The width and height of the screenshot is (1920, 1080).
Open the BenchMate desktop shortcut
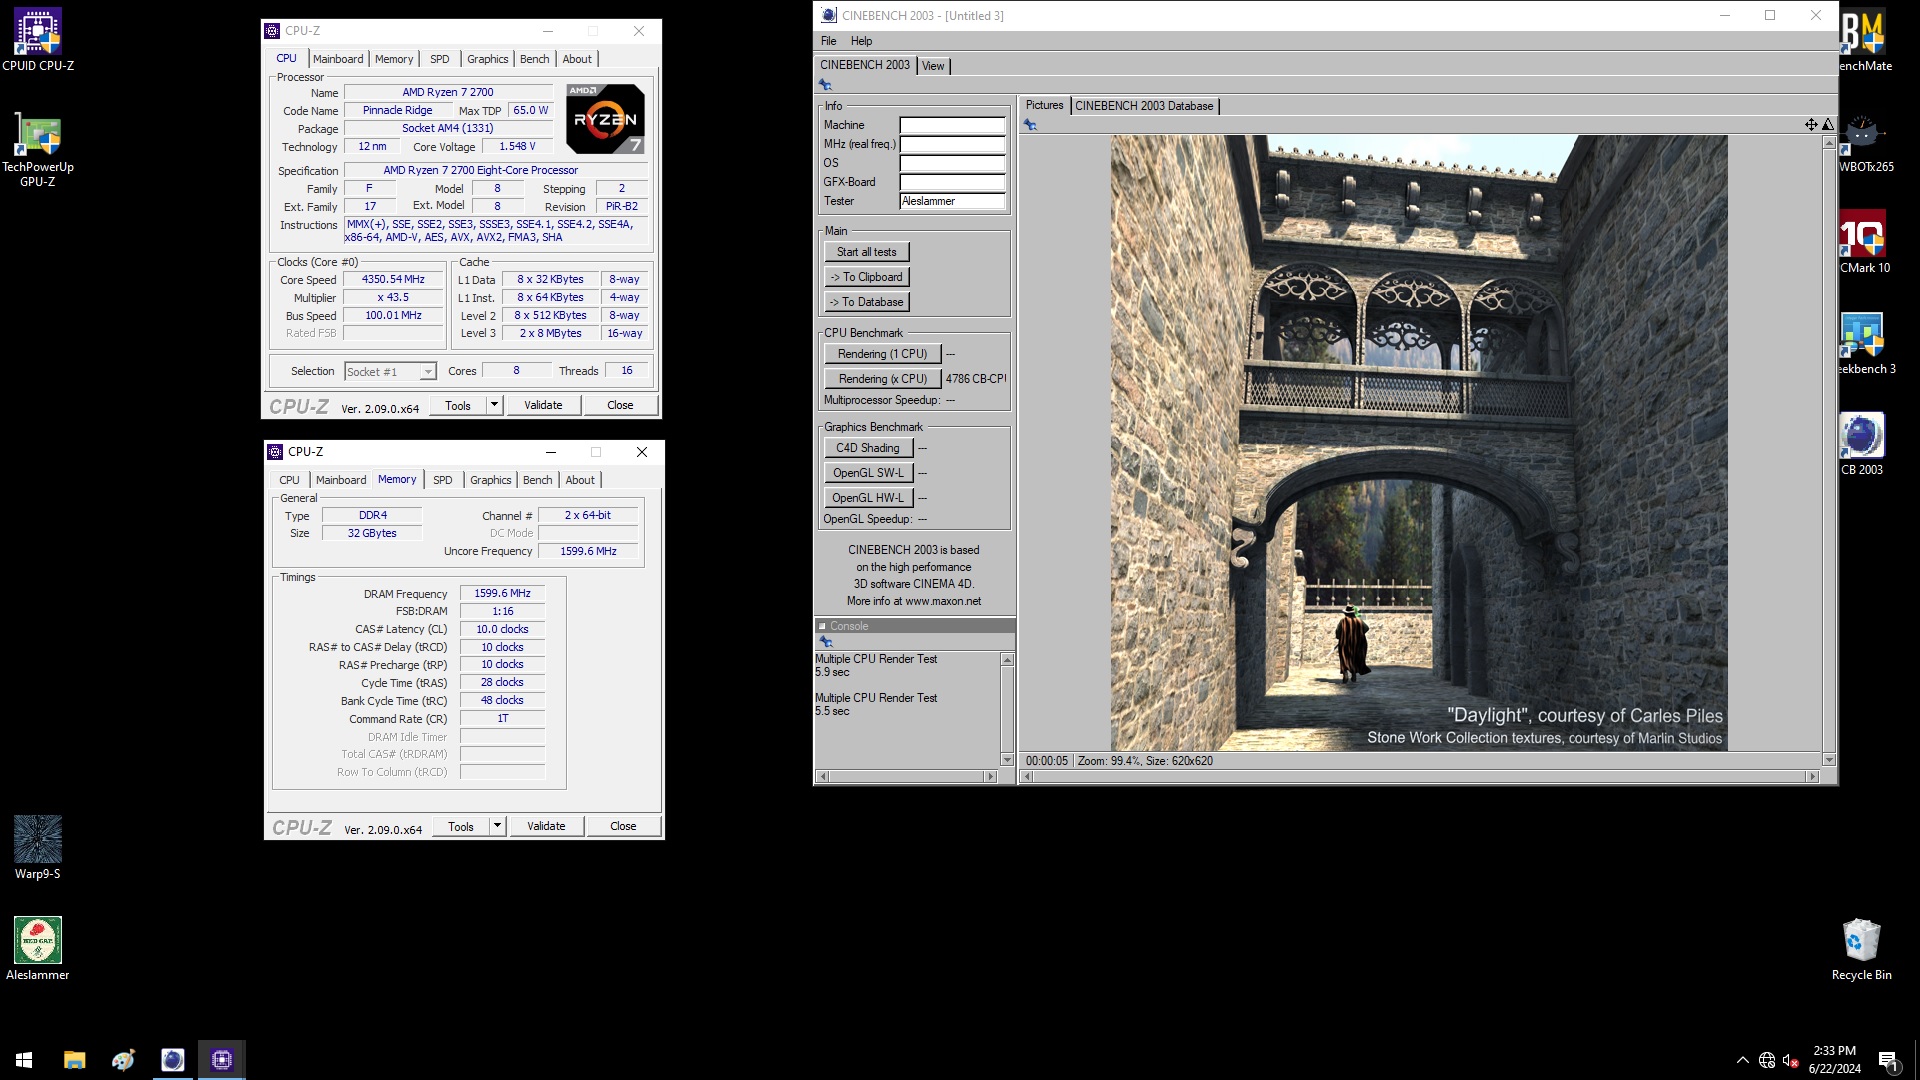pos(1865,40)
